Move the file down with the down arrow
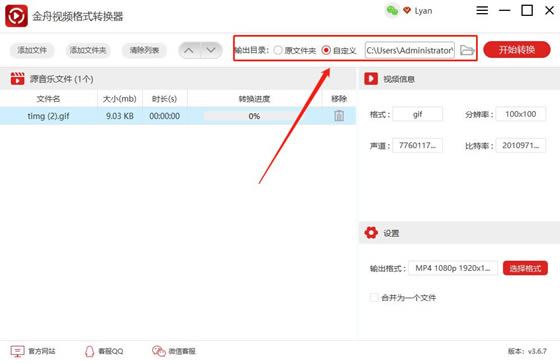Screen dimensions: 560x363 (211, 50)
